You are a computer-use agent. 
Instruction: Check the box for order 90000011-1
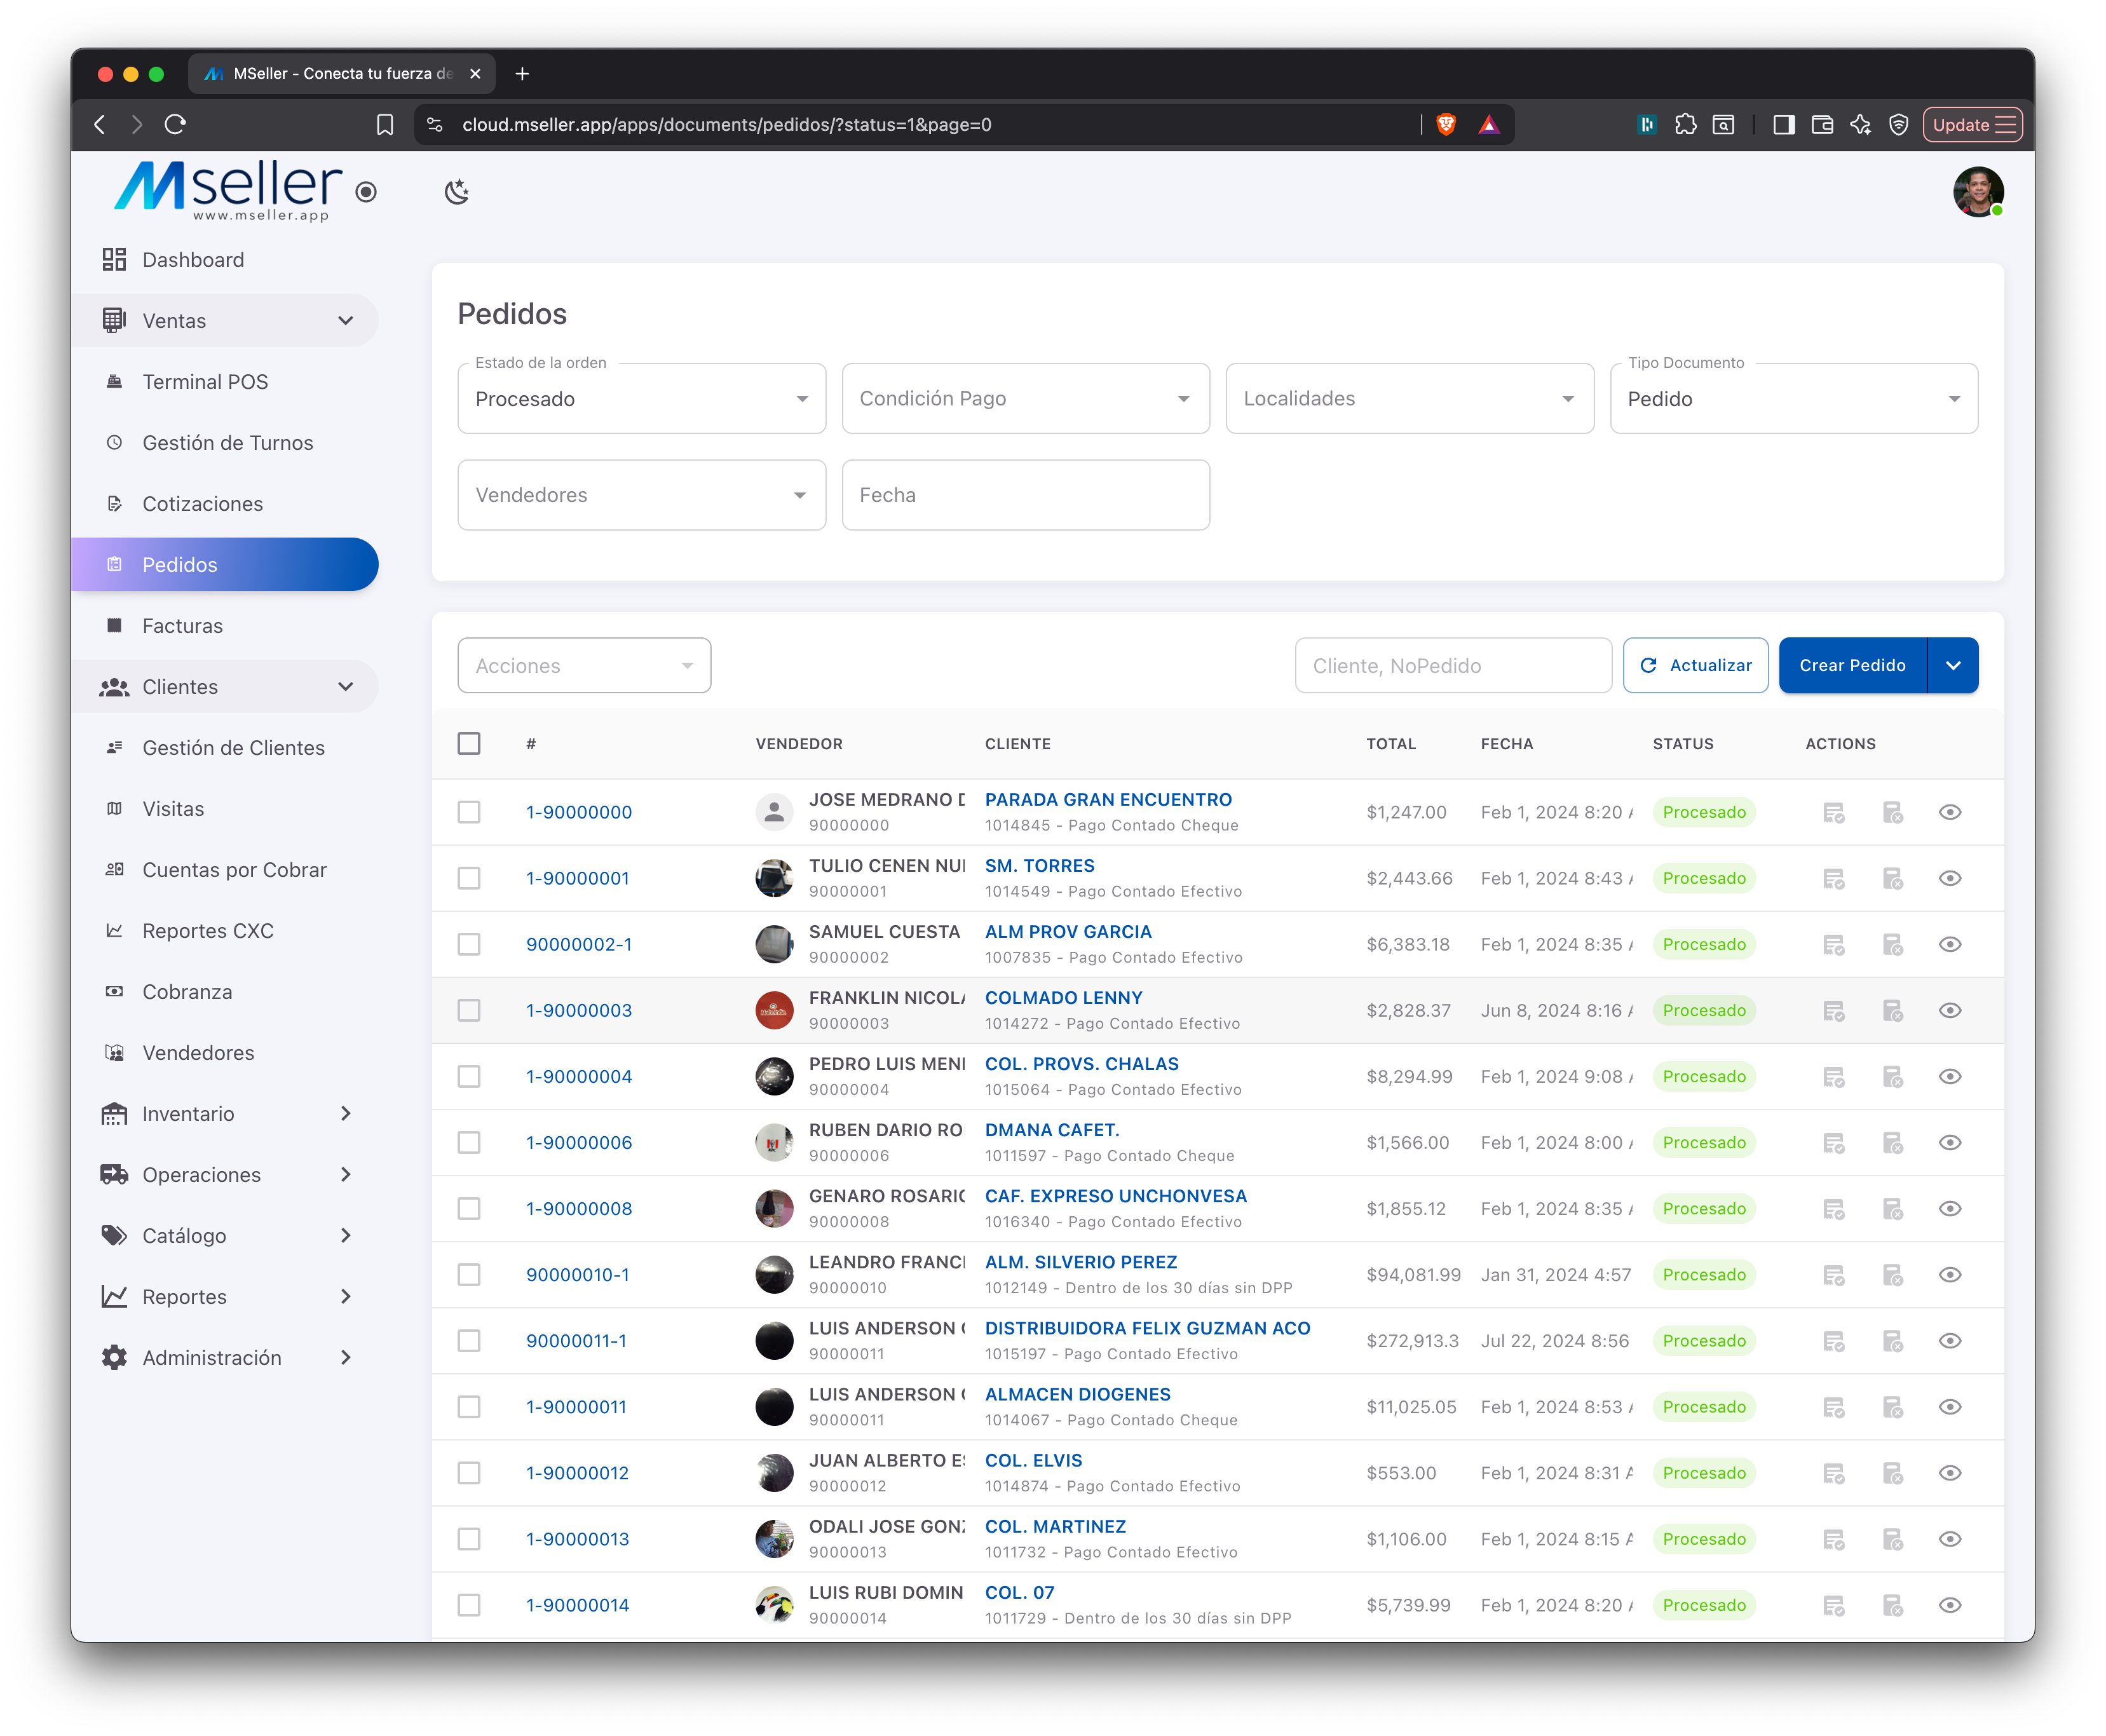[469, 1340]
